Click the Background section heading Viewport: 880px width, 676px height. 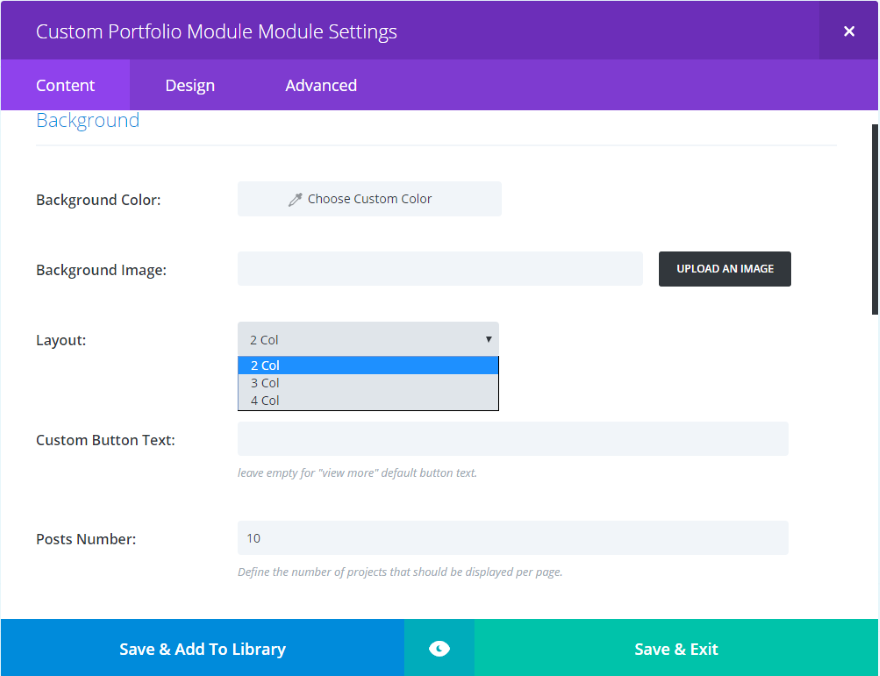click(88, 121)
